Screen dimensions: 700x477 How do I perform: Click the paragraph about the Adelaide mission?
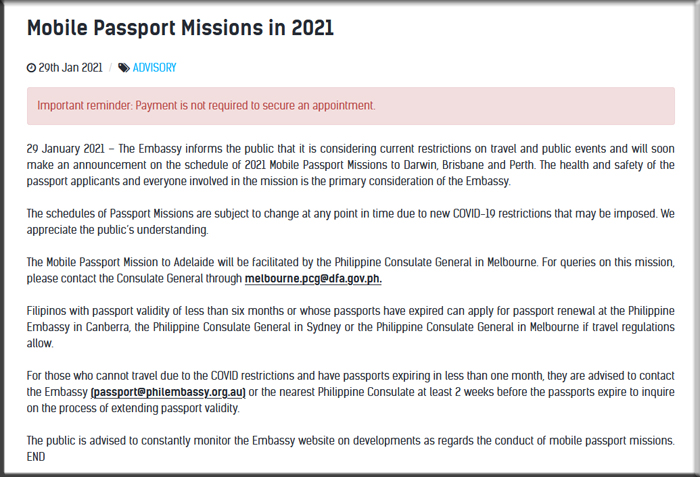click(350, 270)
